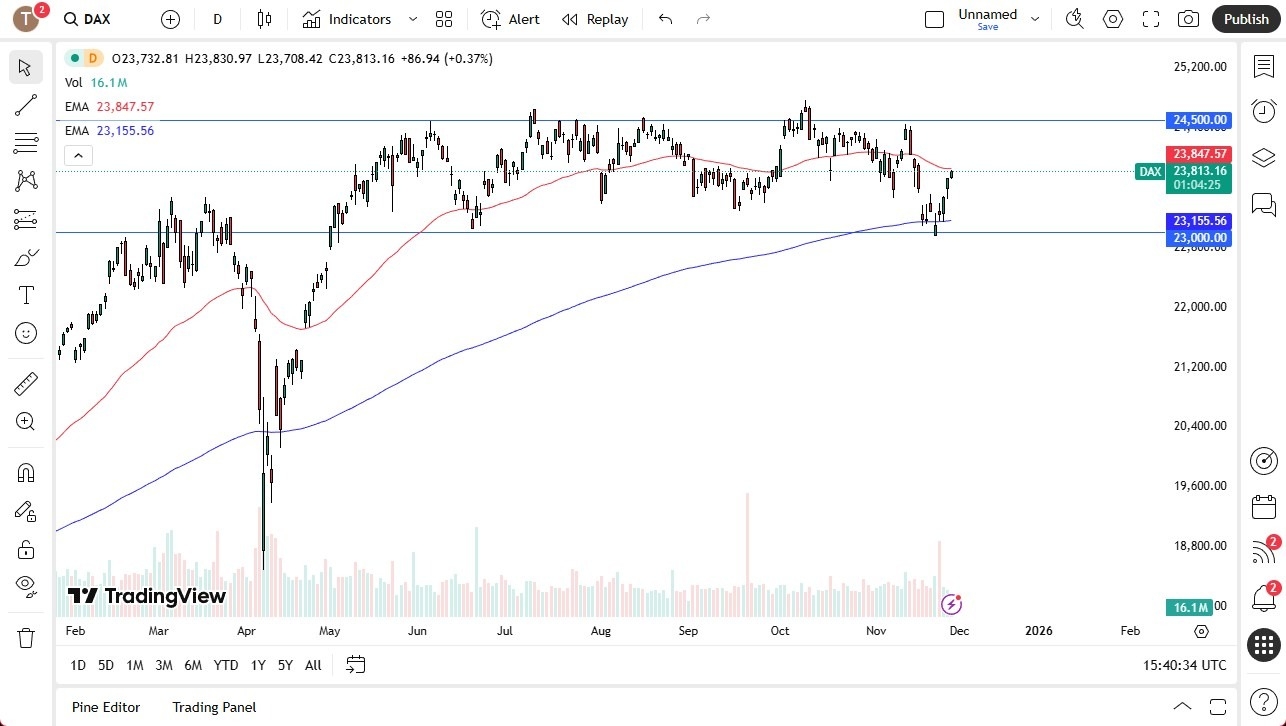
Task: Save the unnamed chart layout
Action: pyautogui.click(x=987, y=27)
